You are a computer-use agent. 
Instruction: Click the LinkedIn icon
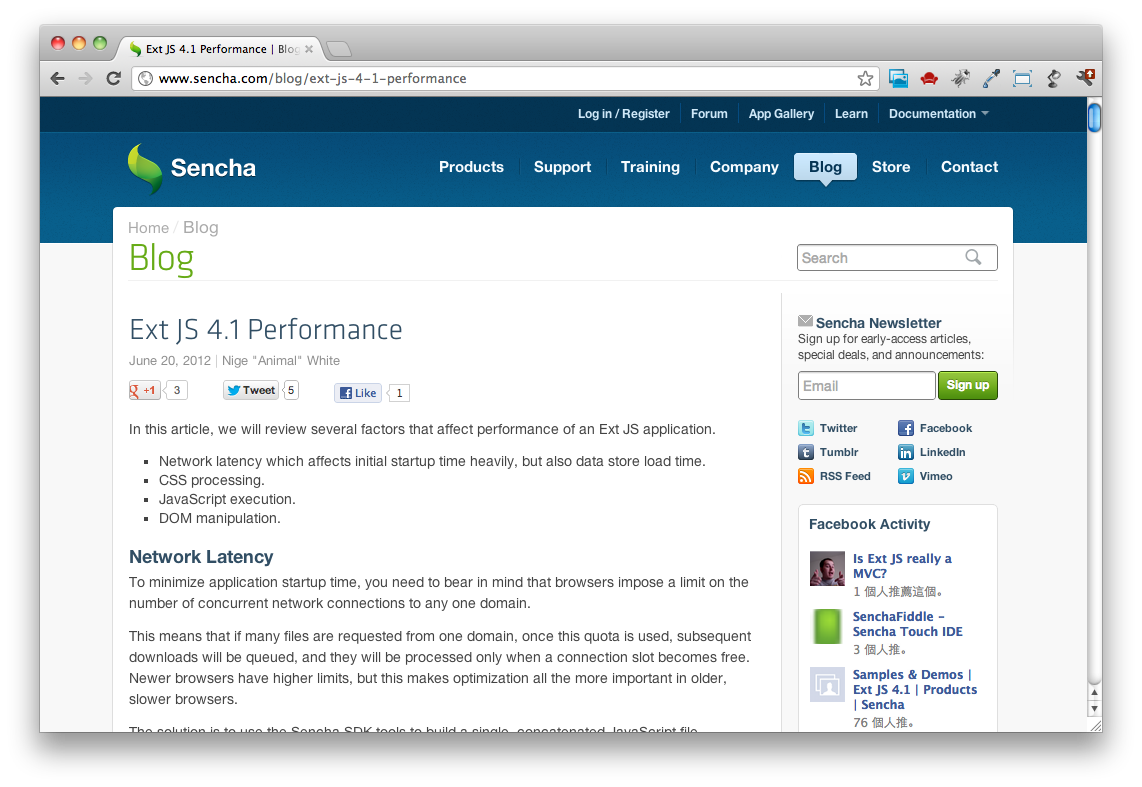click(x=905, y=452)
